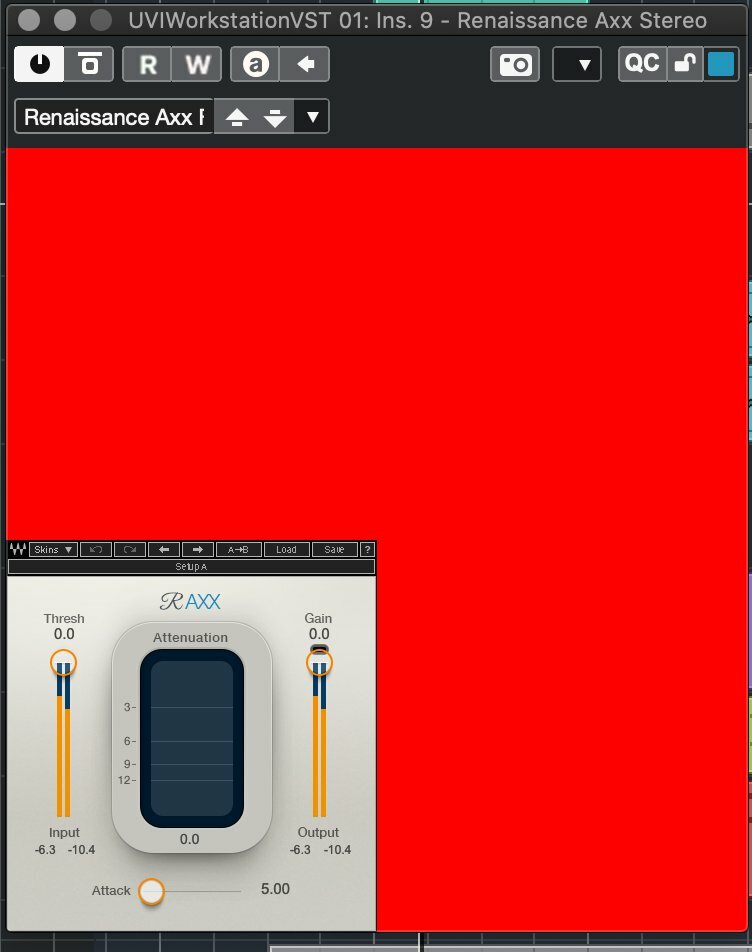This screenshot has width=752, height=952.
Task: Toggle the quick controls lock icon
Action: coord(685,64)
